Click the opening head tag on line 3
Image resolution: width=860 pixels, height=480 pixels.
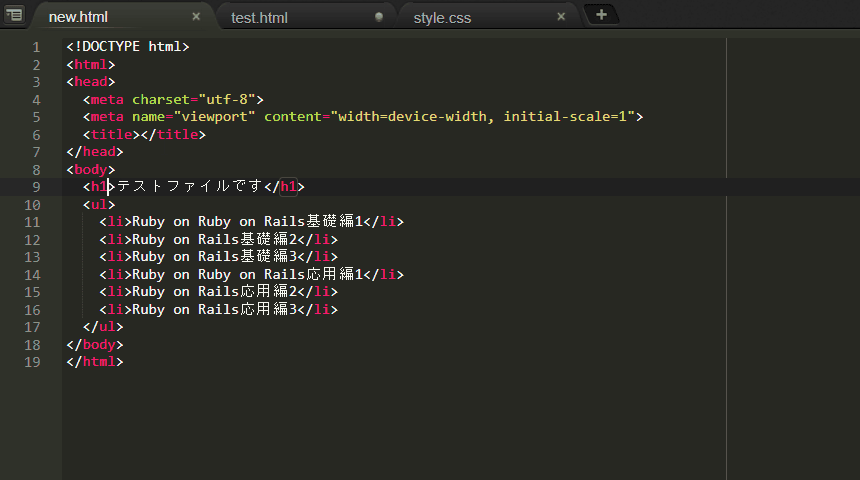point(90,82)
